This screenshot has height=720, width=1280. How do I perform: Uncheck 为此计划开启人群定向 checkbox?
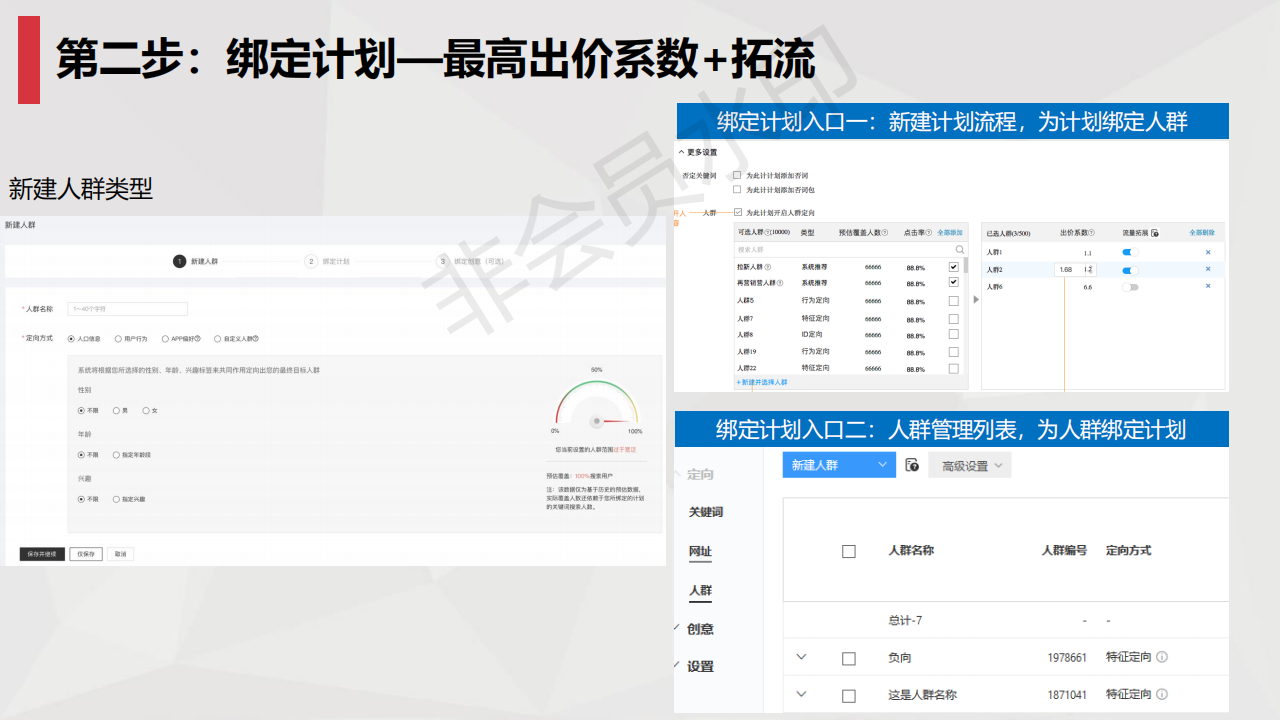pyautogui.click(x=737, y=212)
